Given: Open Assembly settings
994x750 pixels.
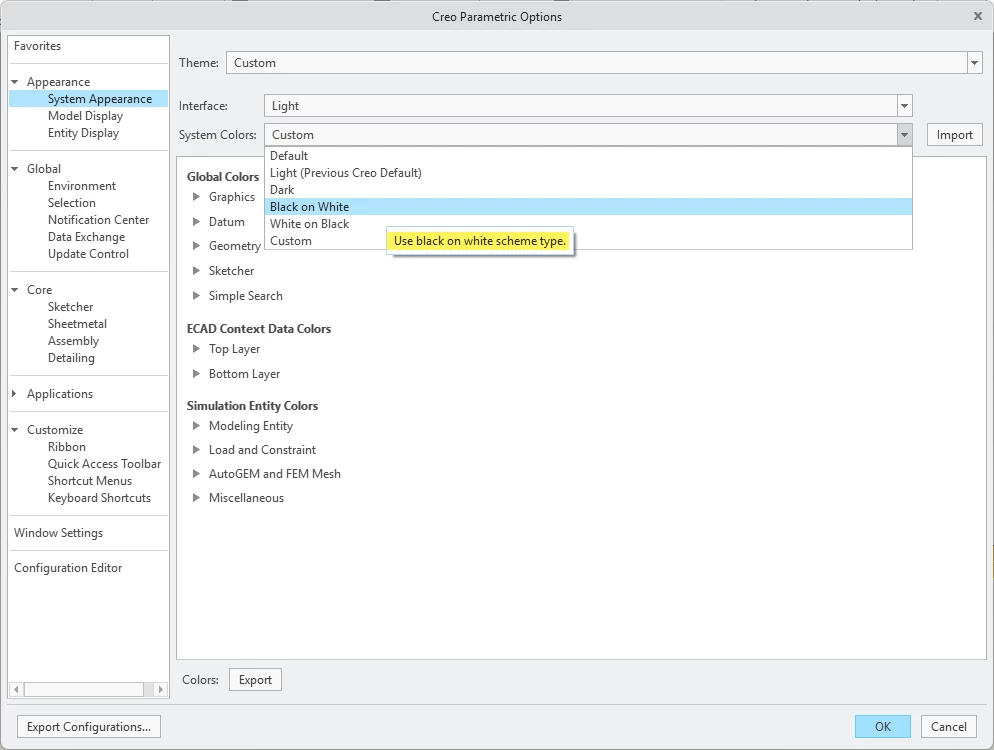Looking at the screenshot, I should coord(74,341).
